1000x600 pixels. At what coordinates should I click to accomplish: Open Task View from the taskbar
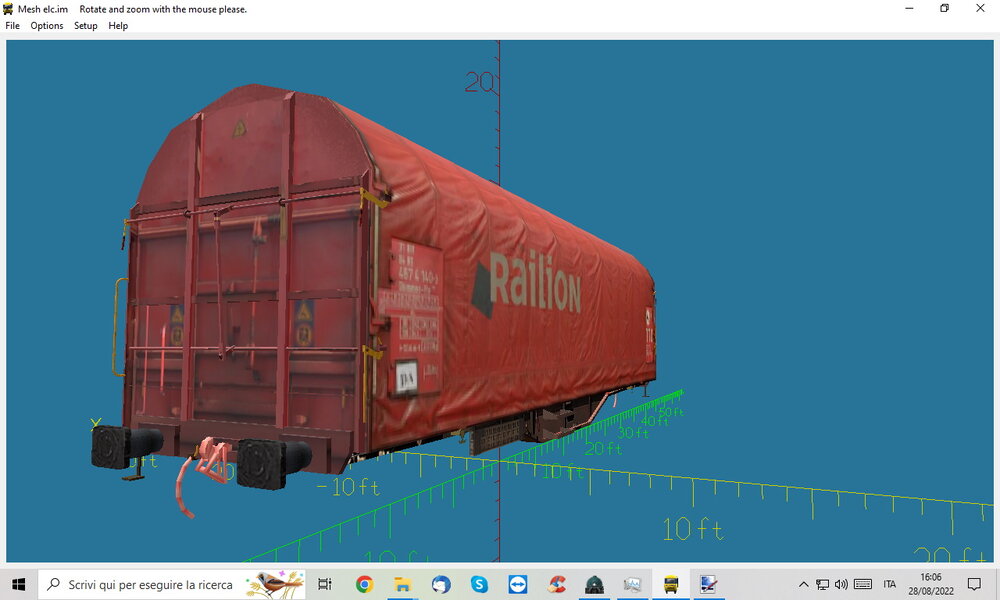click(x=325, y=584)
